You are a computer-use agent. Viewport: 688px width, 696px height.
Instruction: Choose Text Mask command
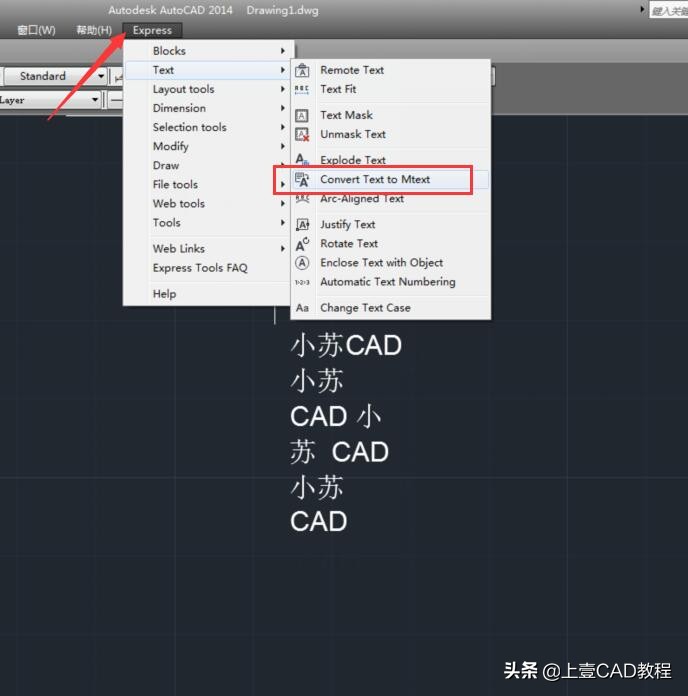point(391,115)
